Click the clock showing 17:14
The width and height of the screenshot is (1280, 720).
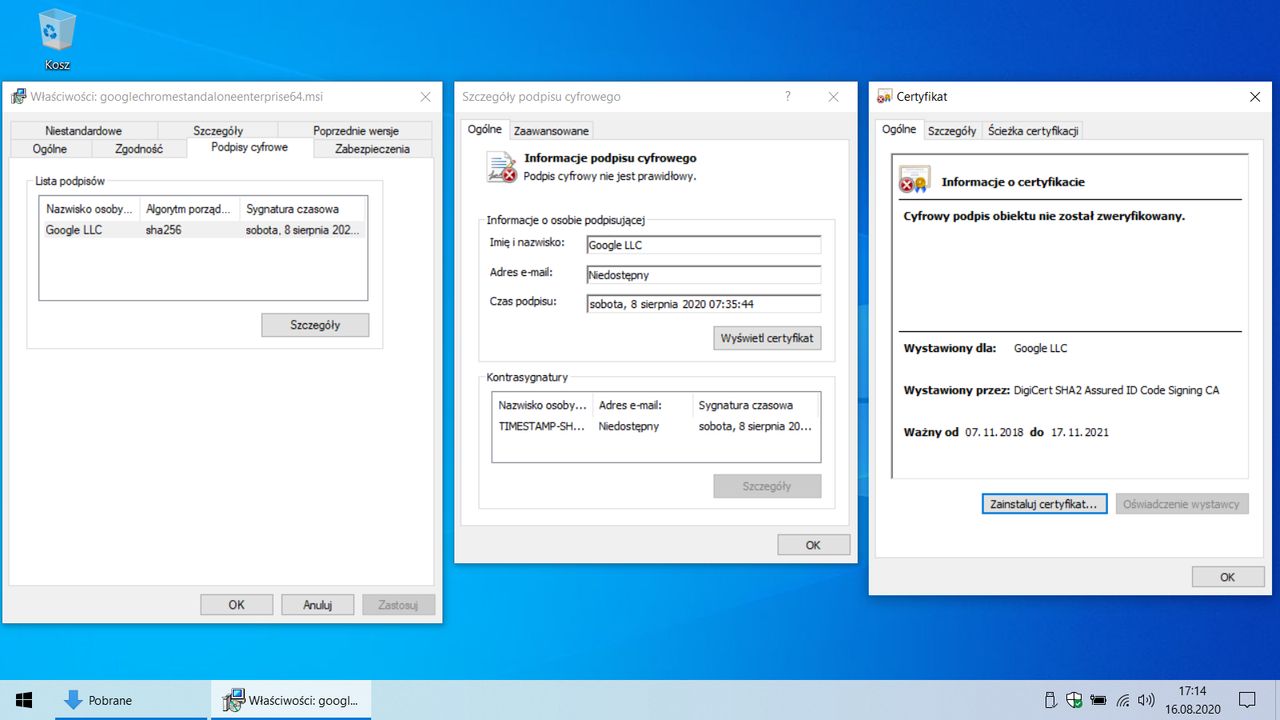tap(1192, 692)
